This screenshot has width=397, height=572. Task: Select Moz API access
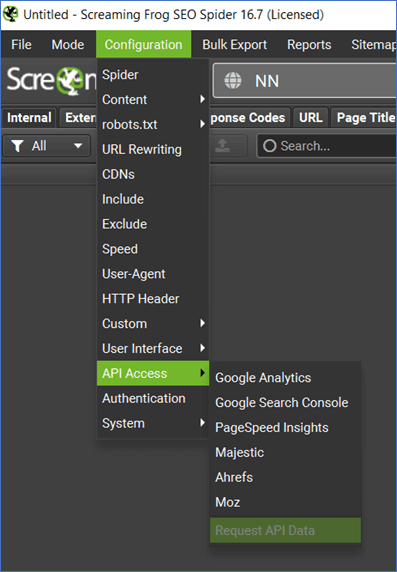click(x=285, y=502)
